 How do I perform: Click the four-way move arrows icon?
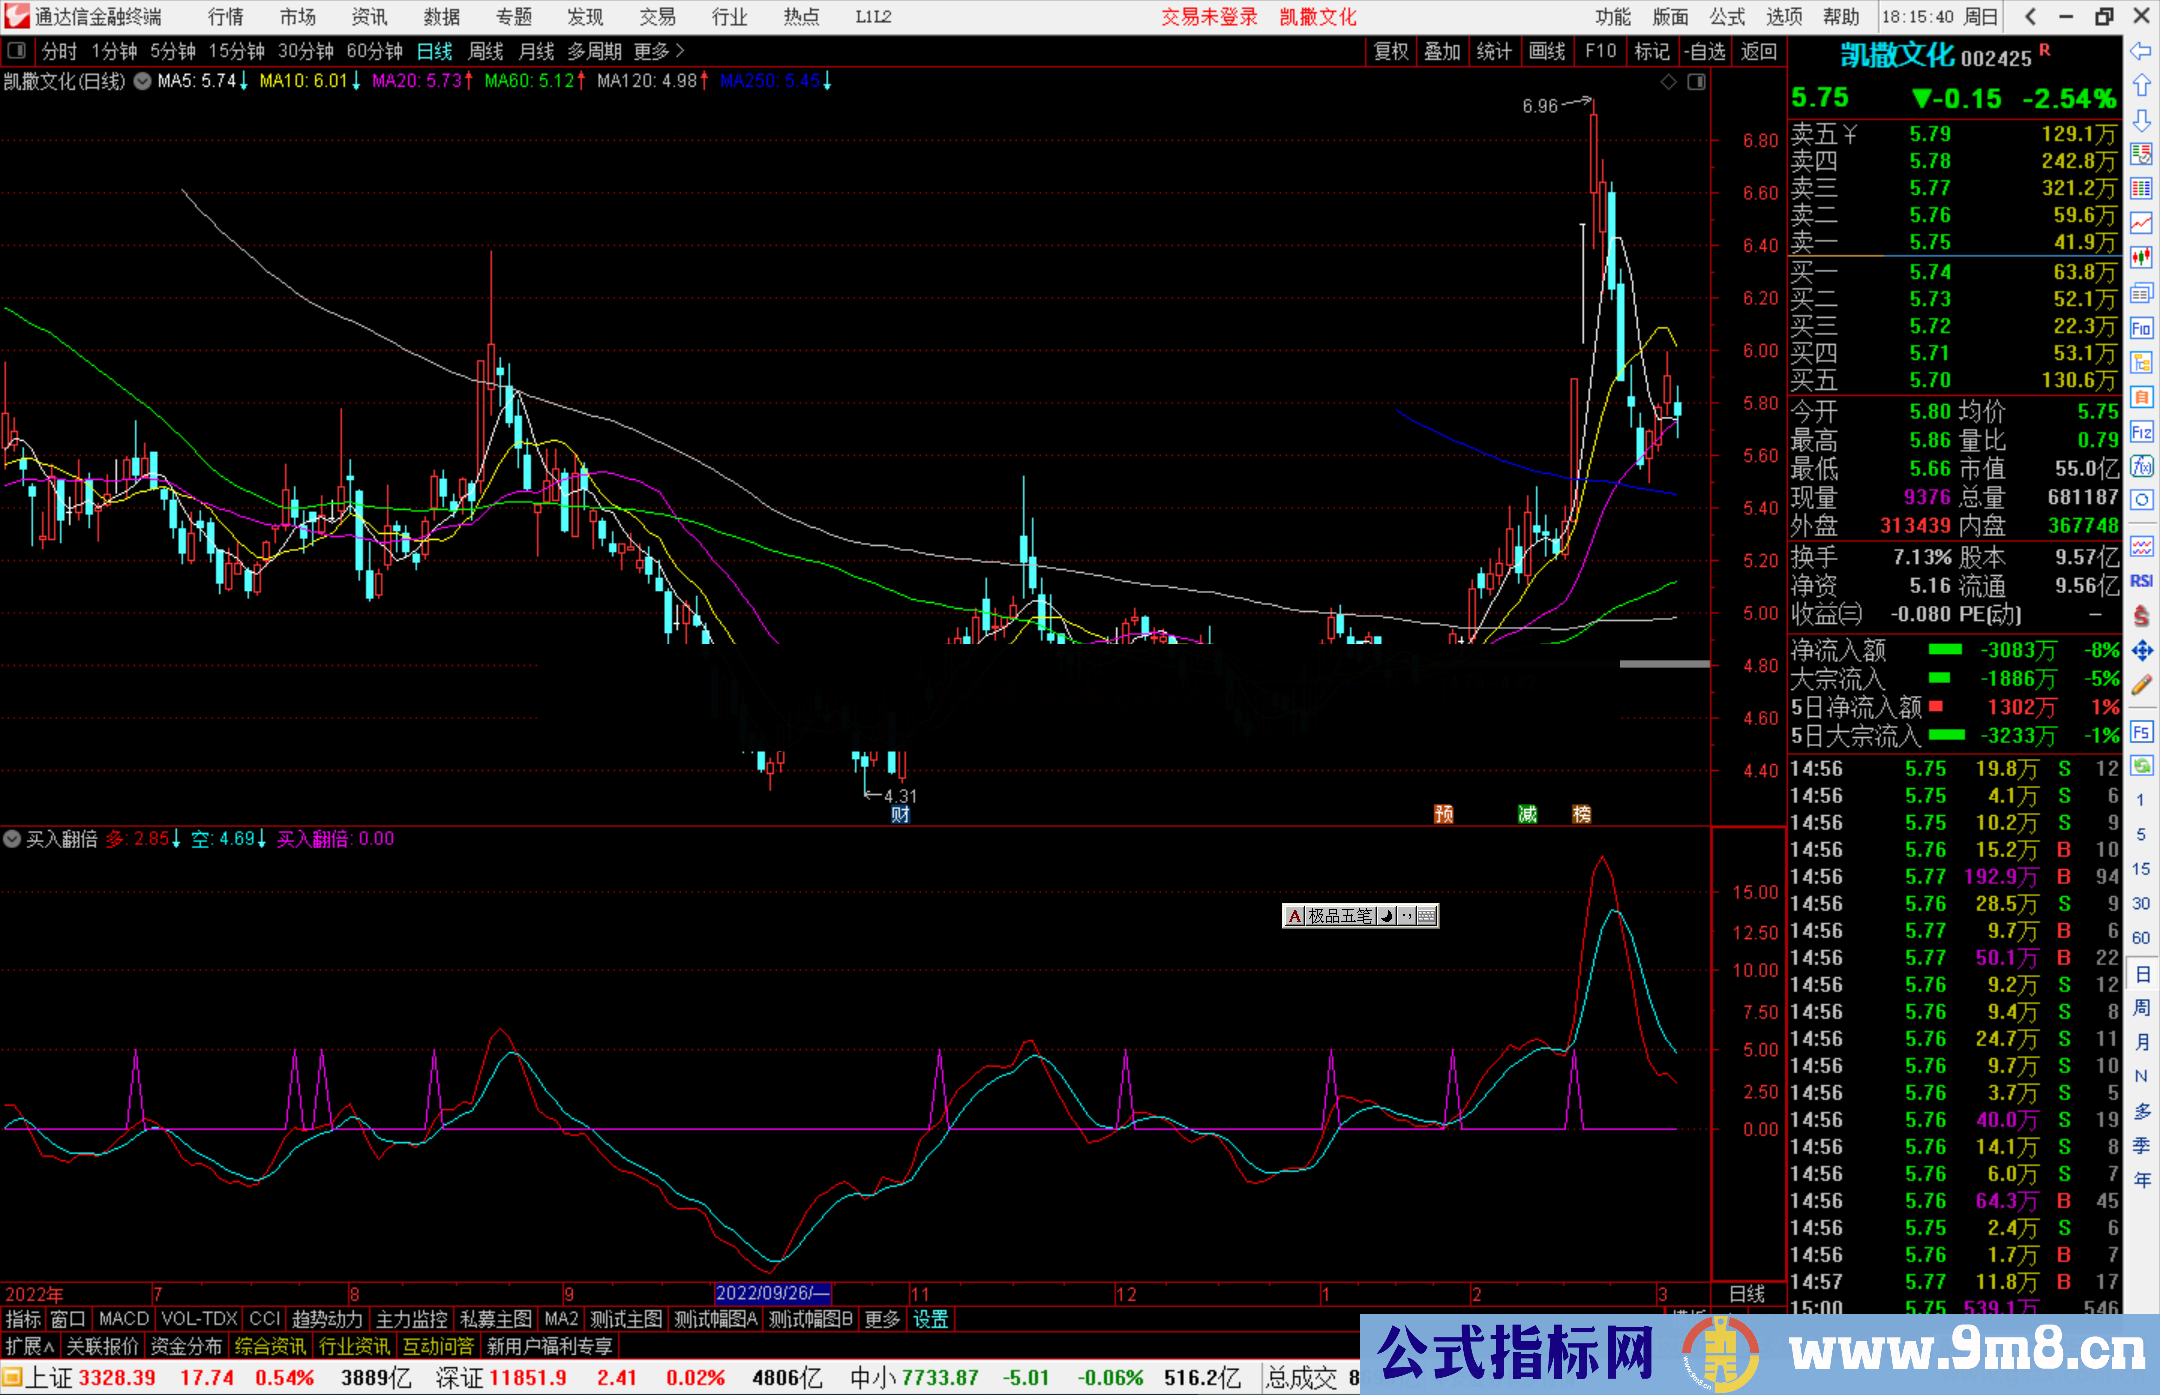pos(2141,651)
